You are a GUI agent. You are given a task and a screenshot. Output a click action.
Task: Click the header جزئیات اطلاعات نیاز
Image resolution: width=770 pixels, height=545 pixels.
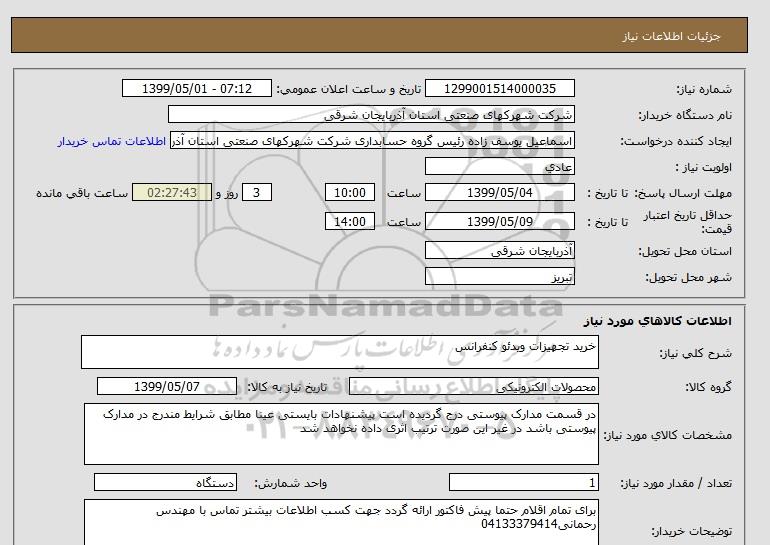pyautogui.click(x=671, y=37)
